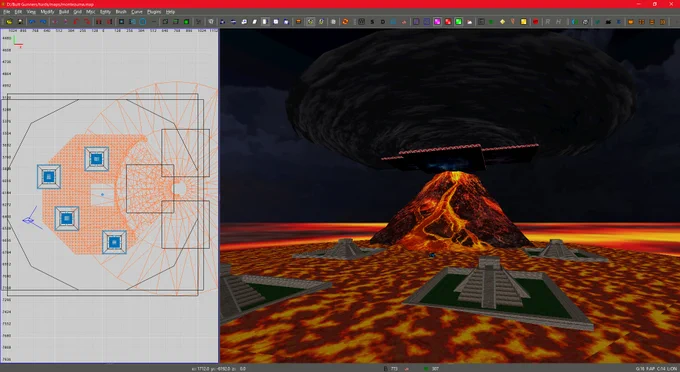Save the map using the floppy disk icon
The image size is (680, 372).
[x=20, y=21]
